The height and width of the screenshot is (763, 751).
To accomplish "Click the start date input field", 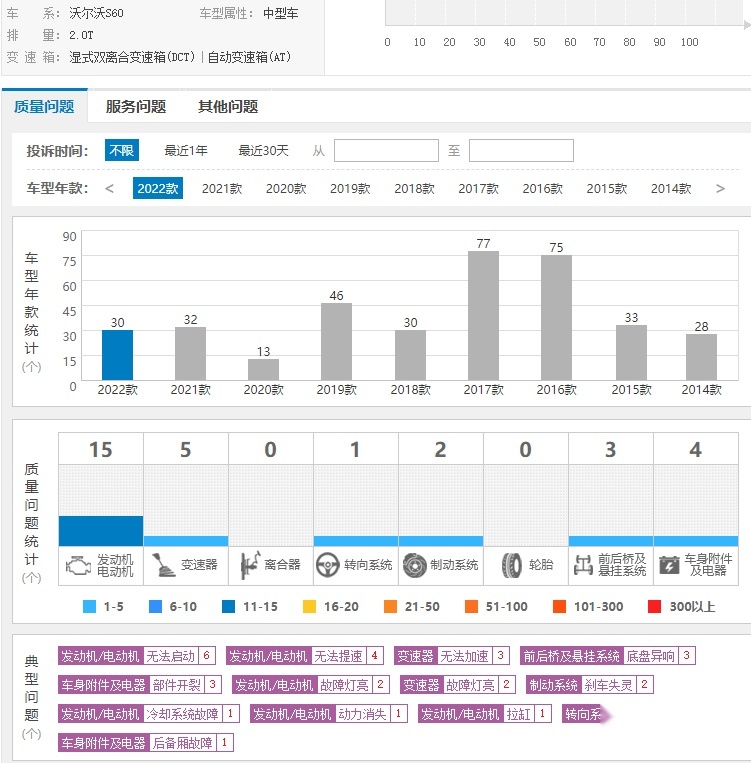I will tap(386, 150).
